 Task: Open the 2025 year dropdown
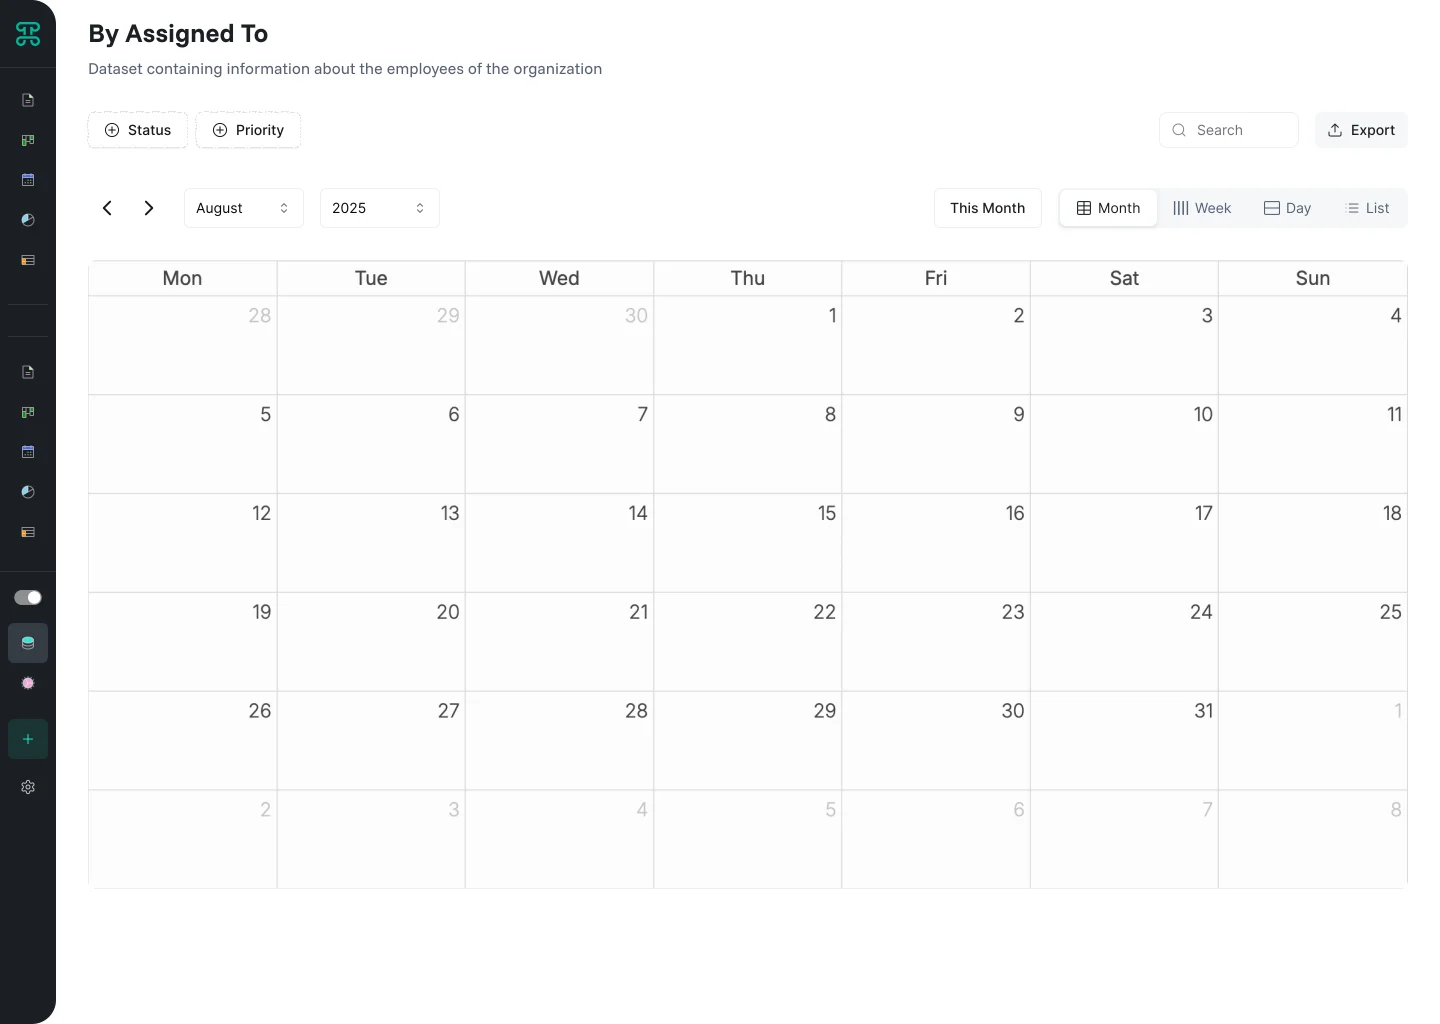379,208
